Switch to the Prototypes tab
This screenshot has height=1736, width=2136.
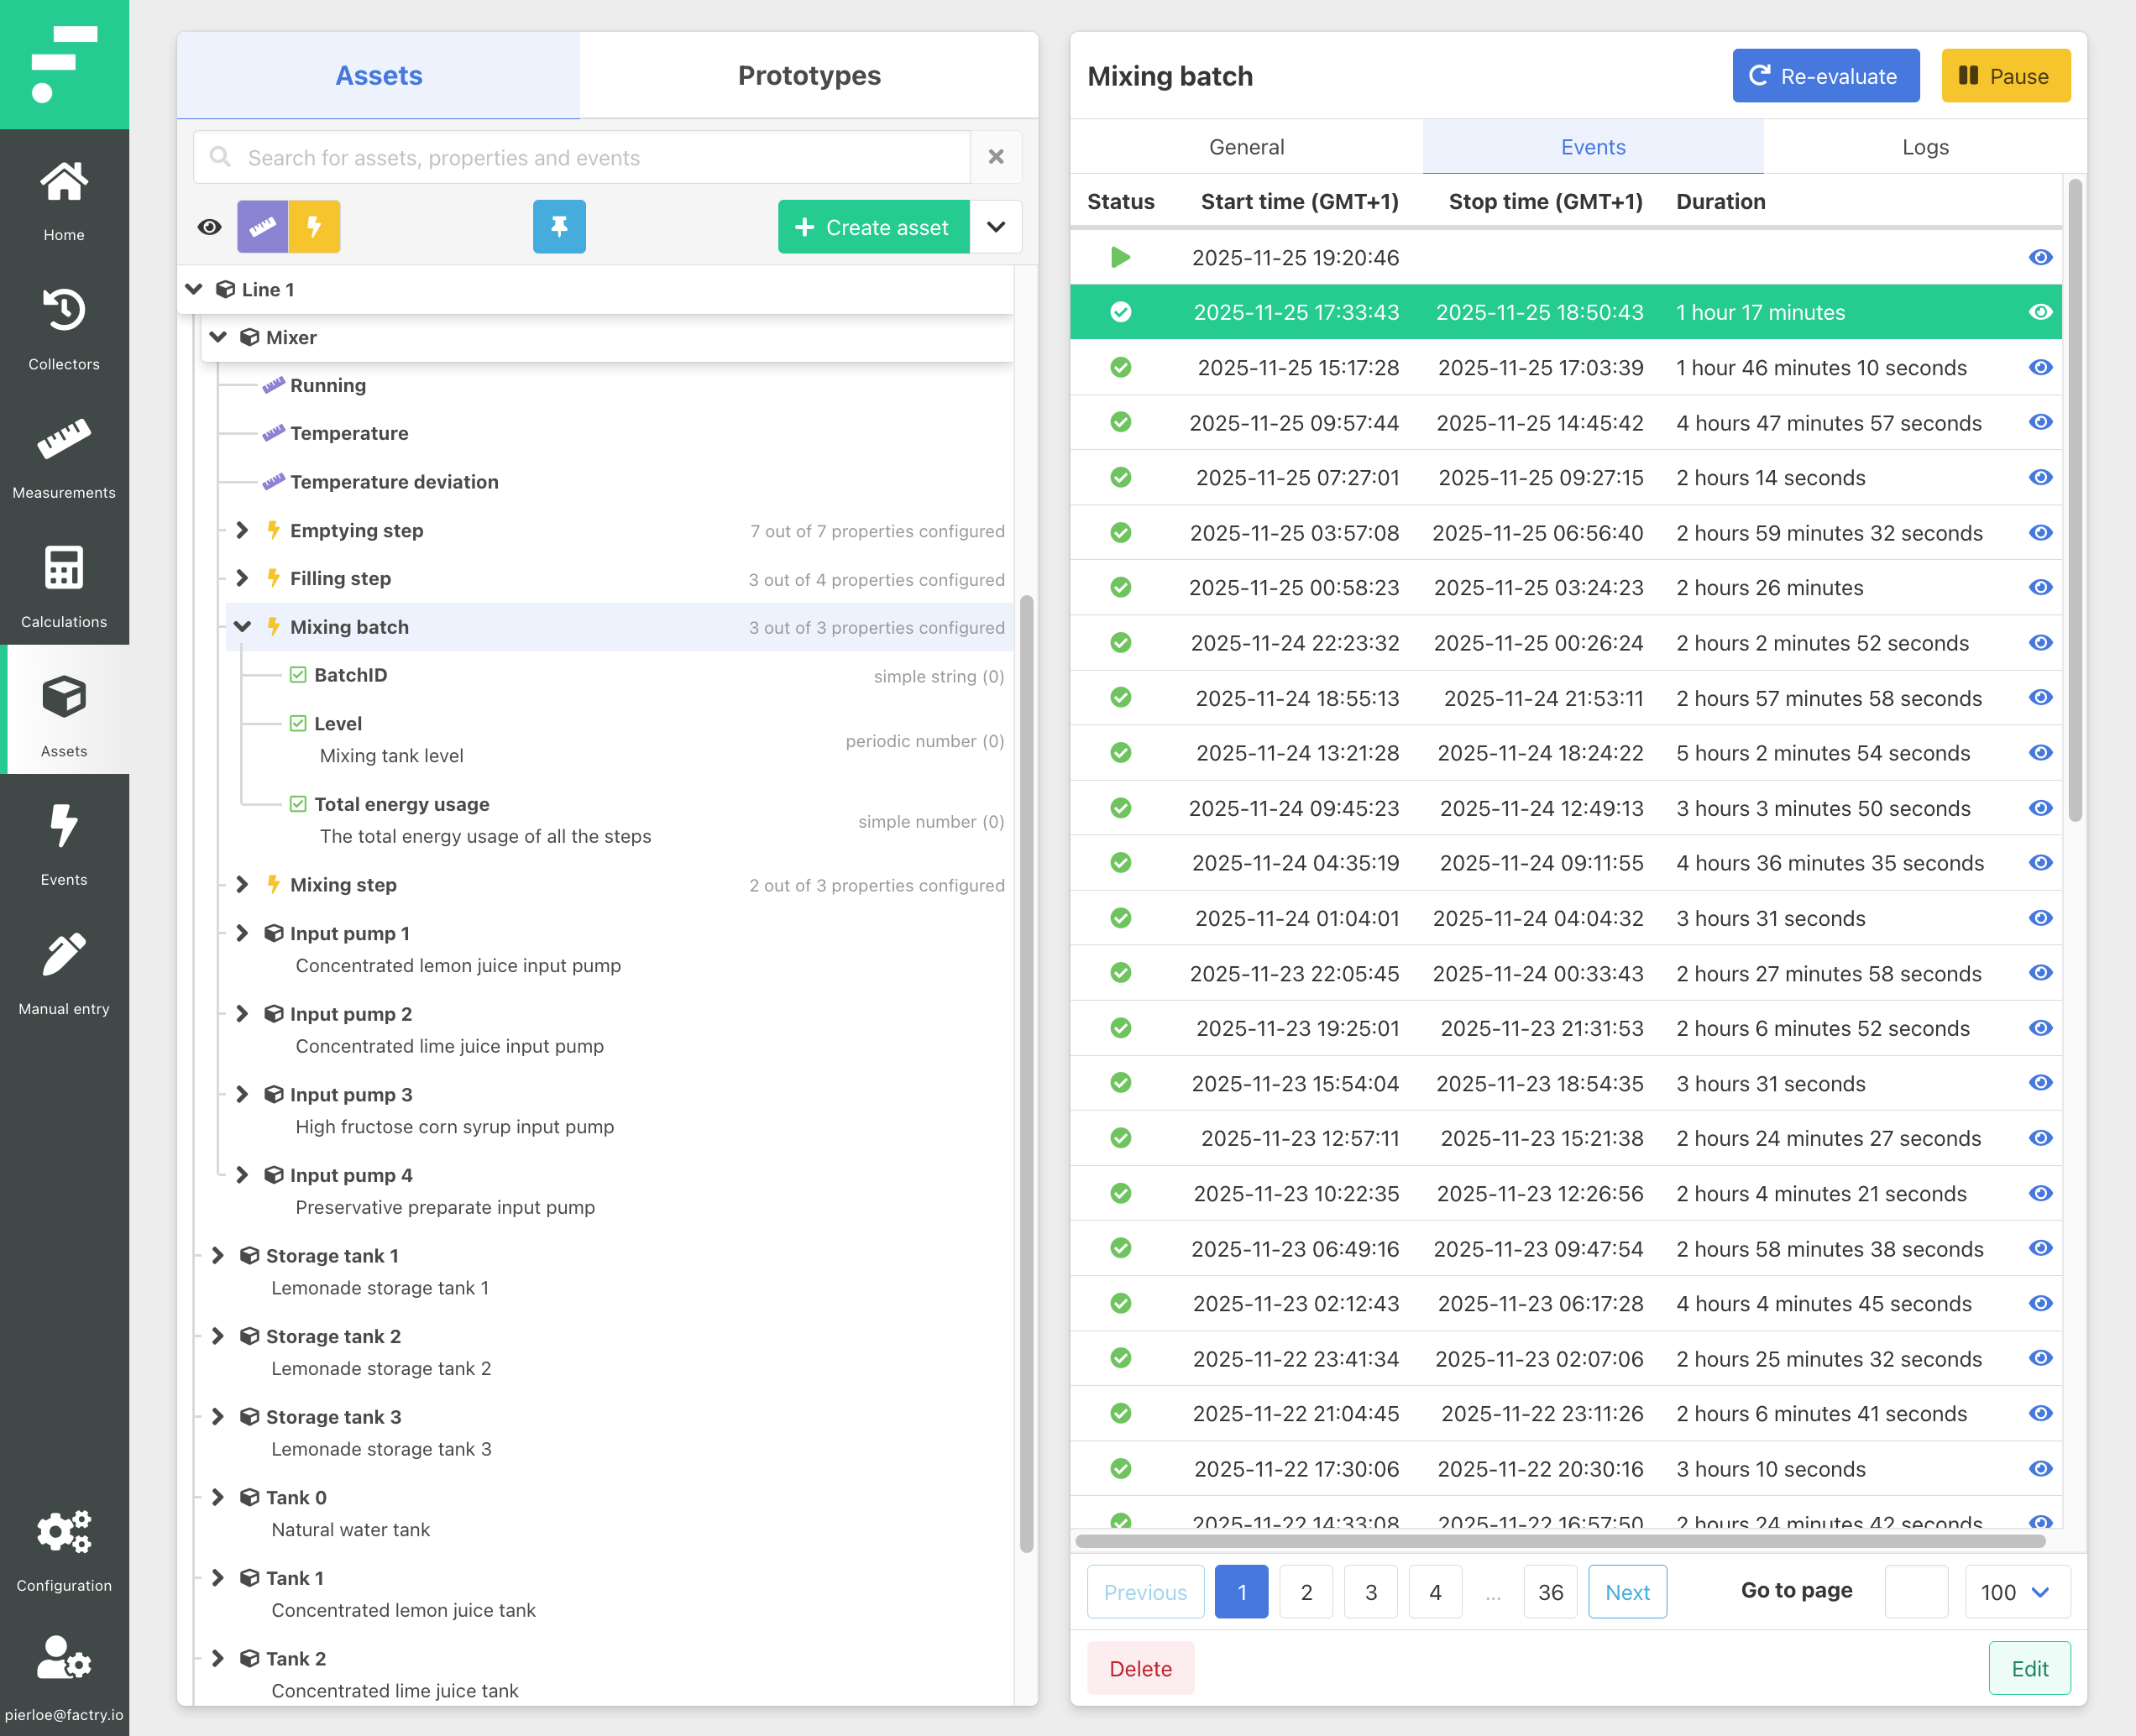tap(808, 76)
